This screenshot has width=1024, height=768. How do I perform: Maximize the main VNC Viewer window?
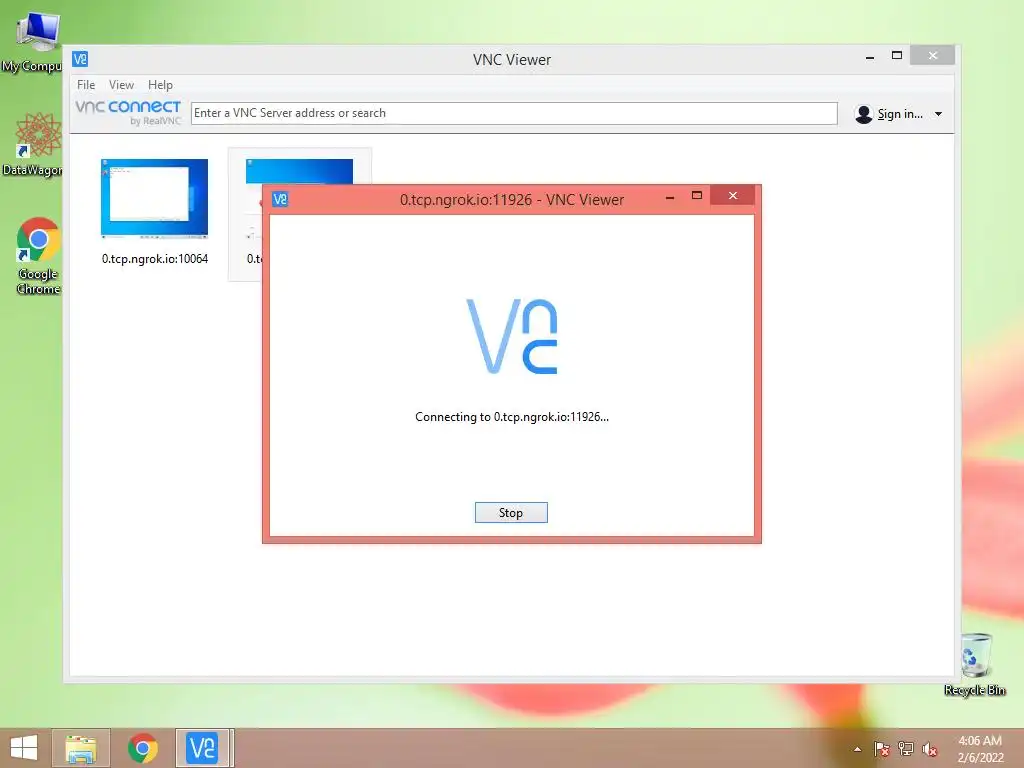click(x=897, y=56)
